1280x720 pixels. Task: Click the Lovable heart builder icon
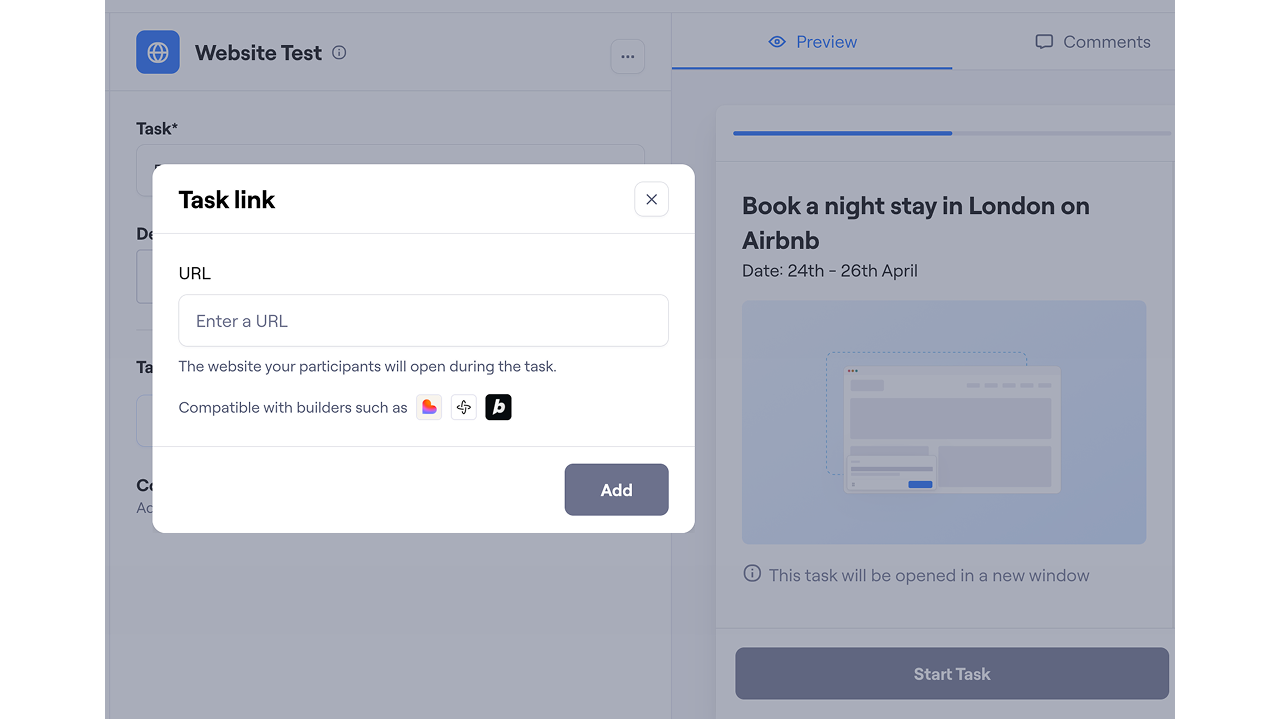pos(429,407)
